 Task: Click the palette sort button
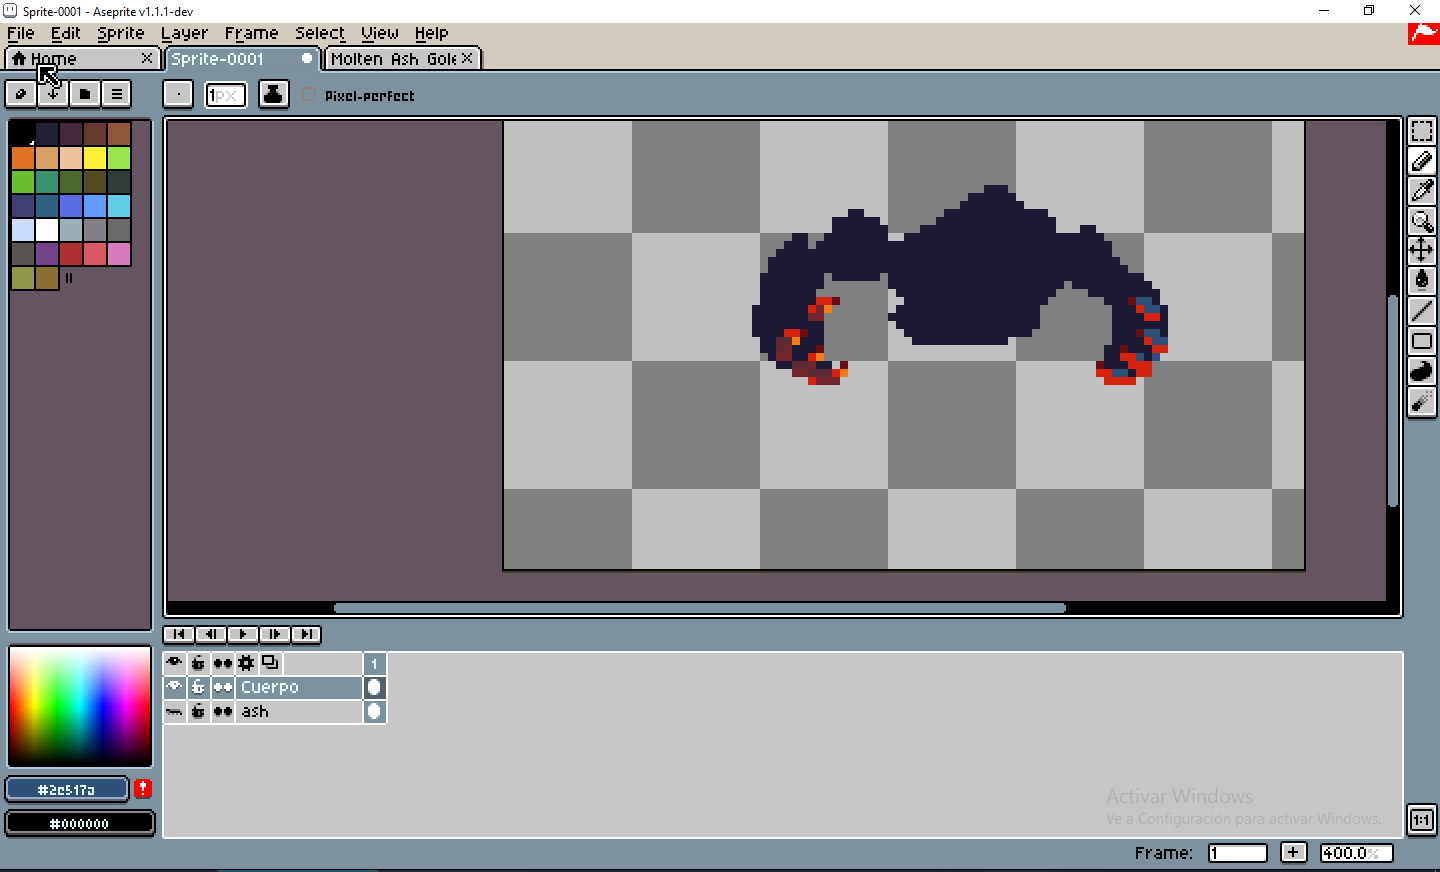click(x=53, y=94)
